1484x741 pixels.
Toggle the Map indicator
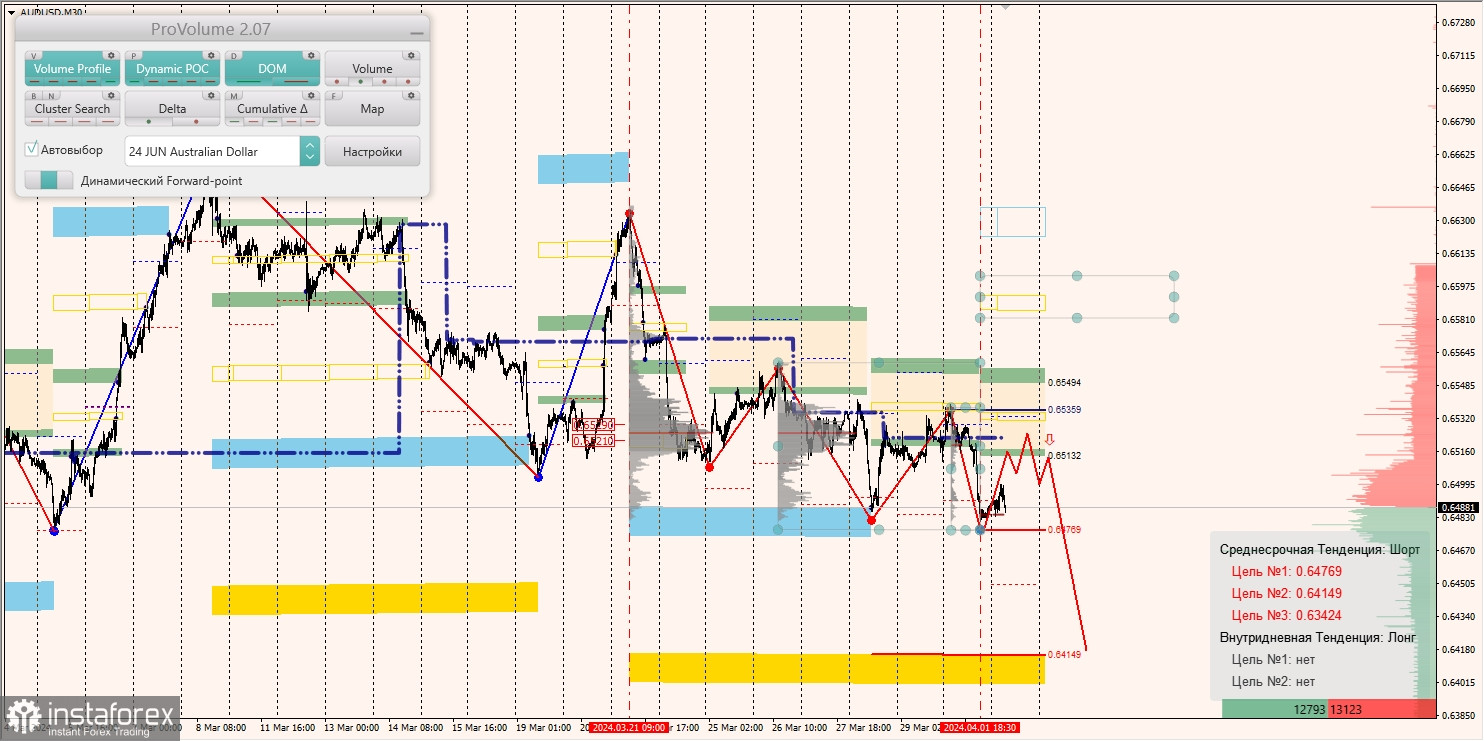pyautogui.click(x=372, y=109)
